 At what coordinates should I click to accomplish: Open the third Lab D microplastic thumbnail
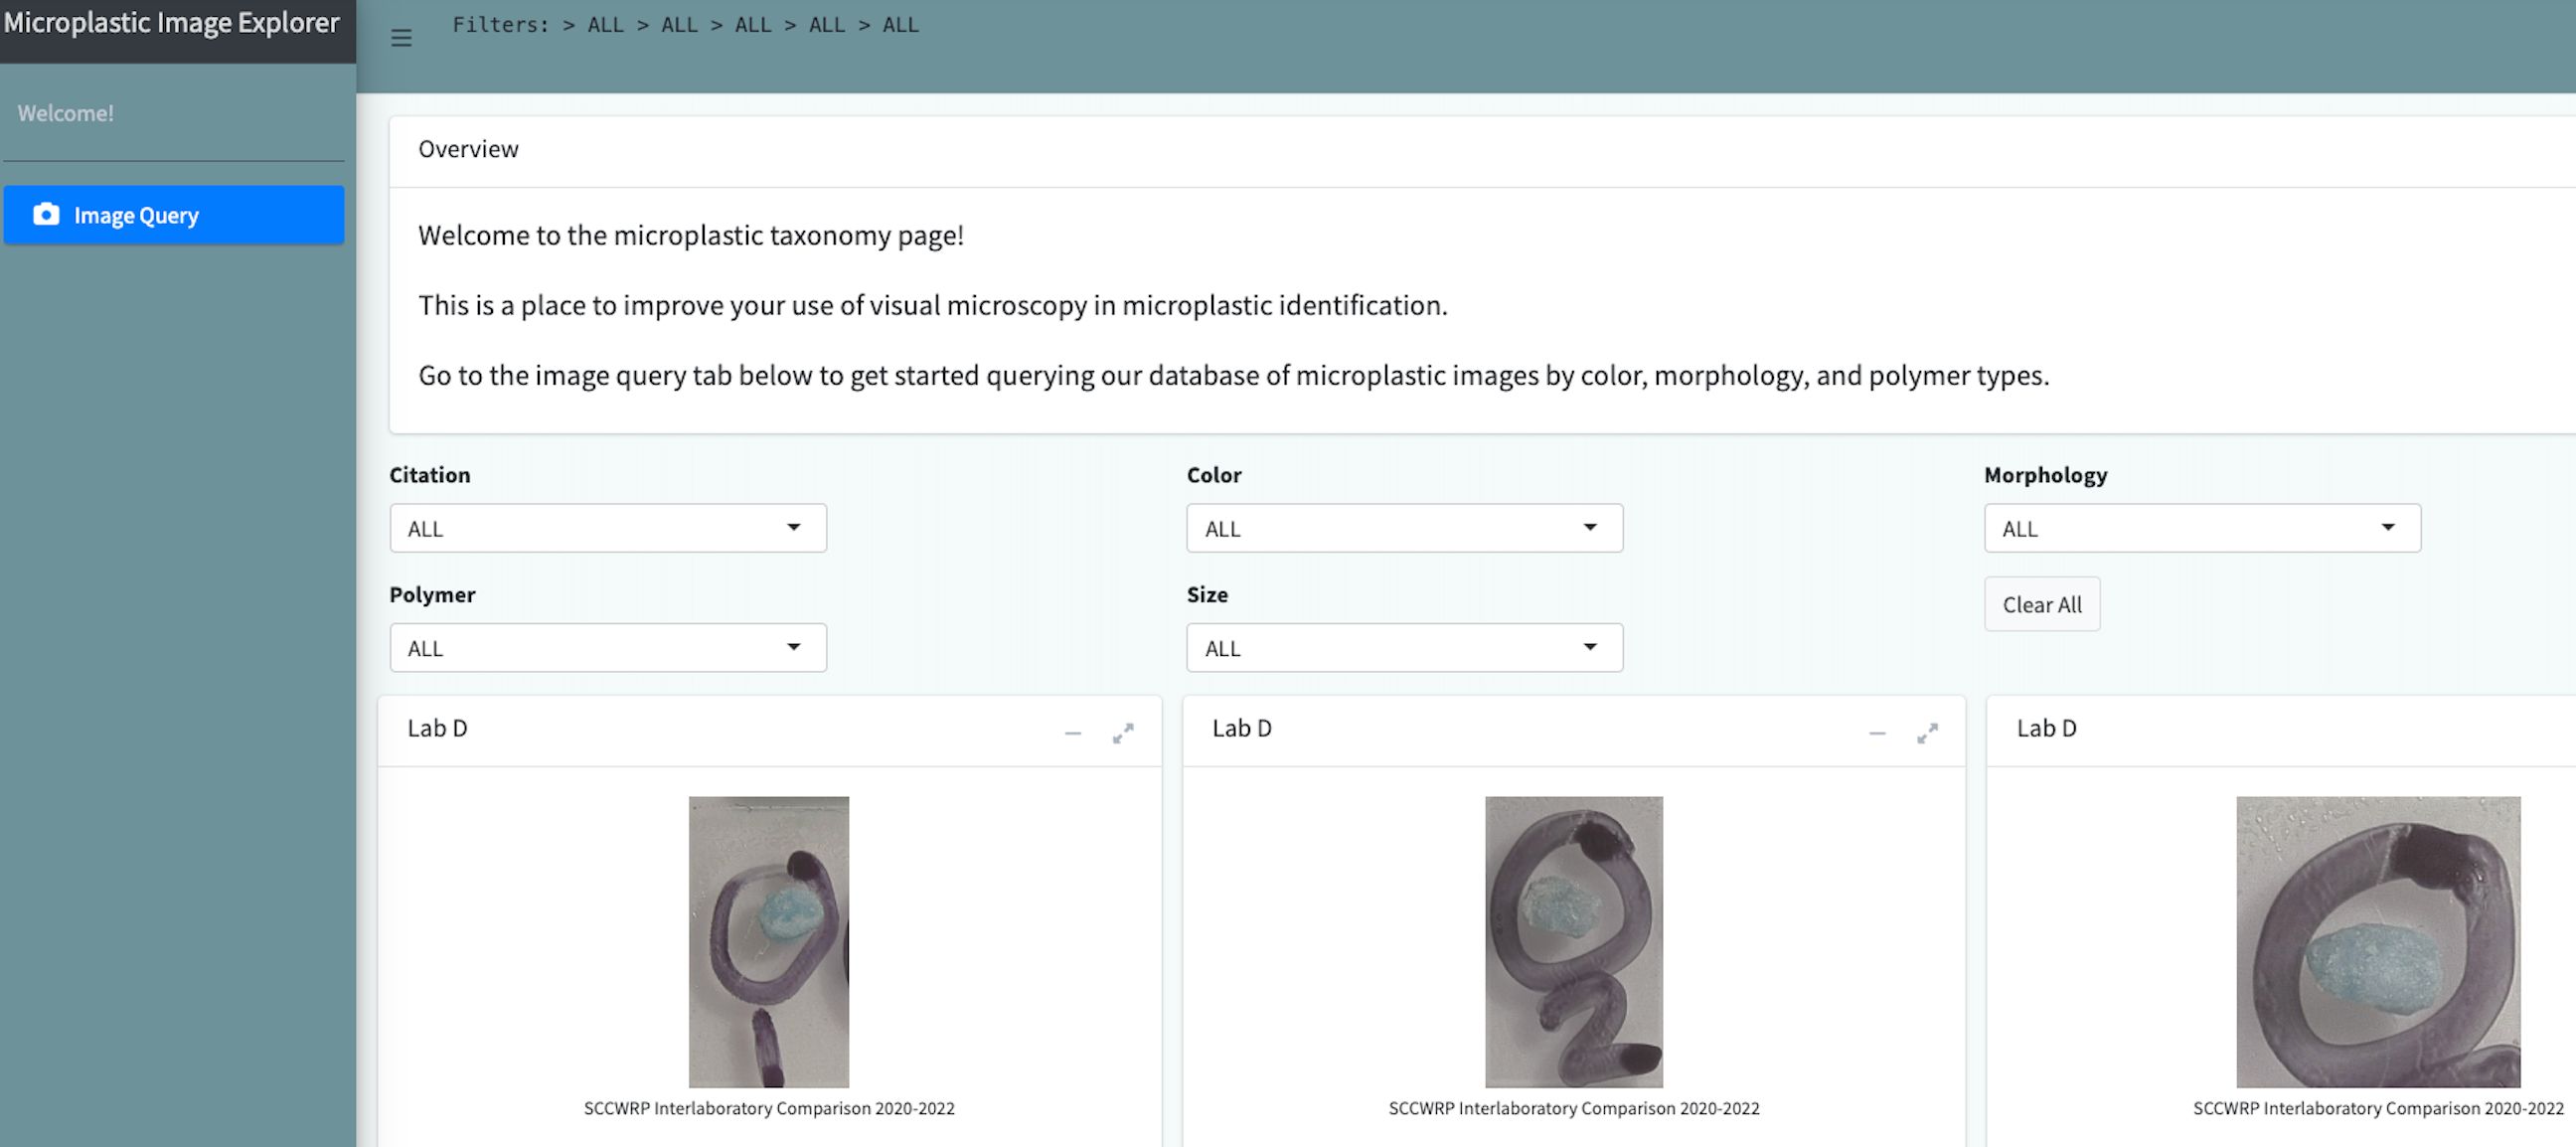[x=2377, y=941]
